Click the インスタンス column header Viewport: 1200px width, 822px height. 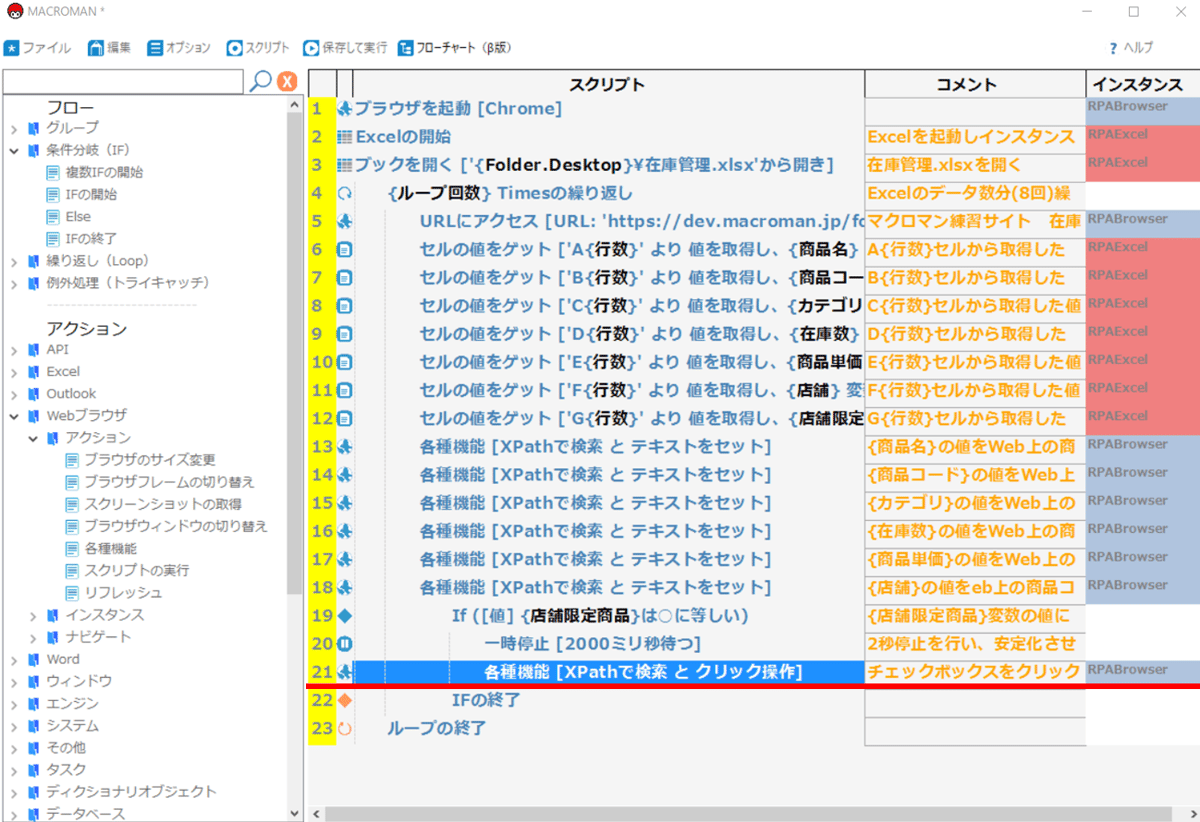[x=1142, y=84]
